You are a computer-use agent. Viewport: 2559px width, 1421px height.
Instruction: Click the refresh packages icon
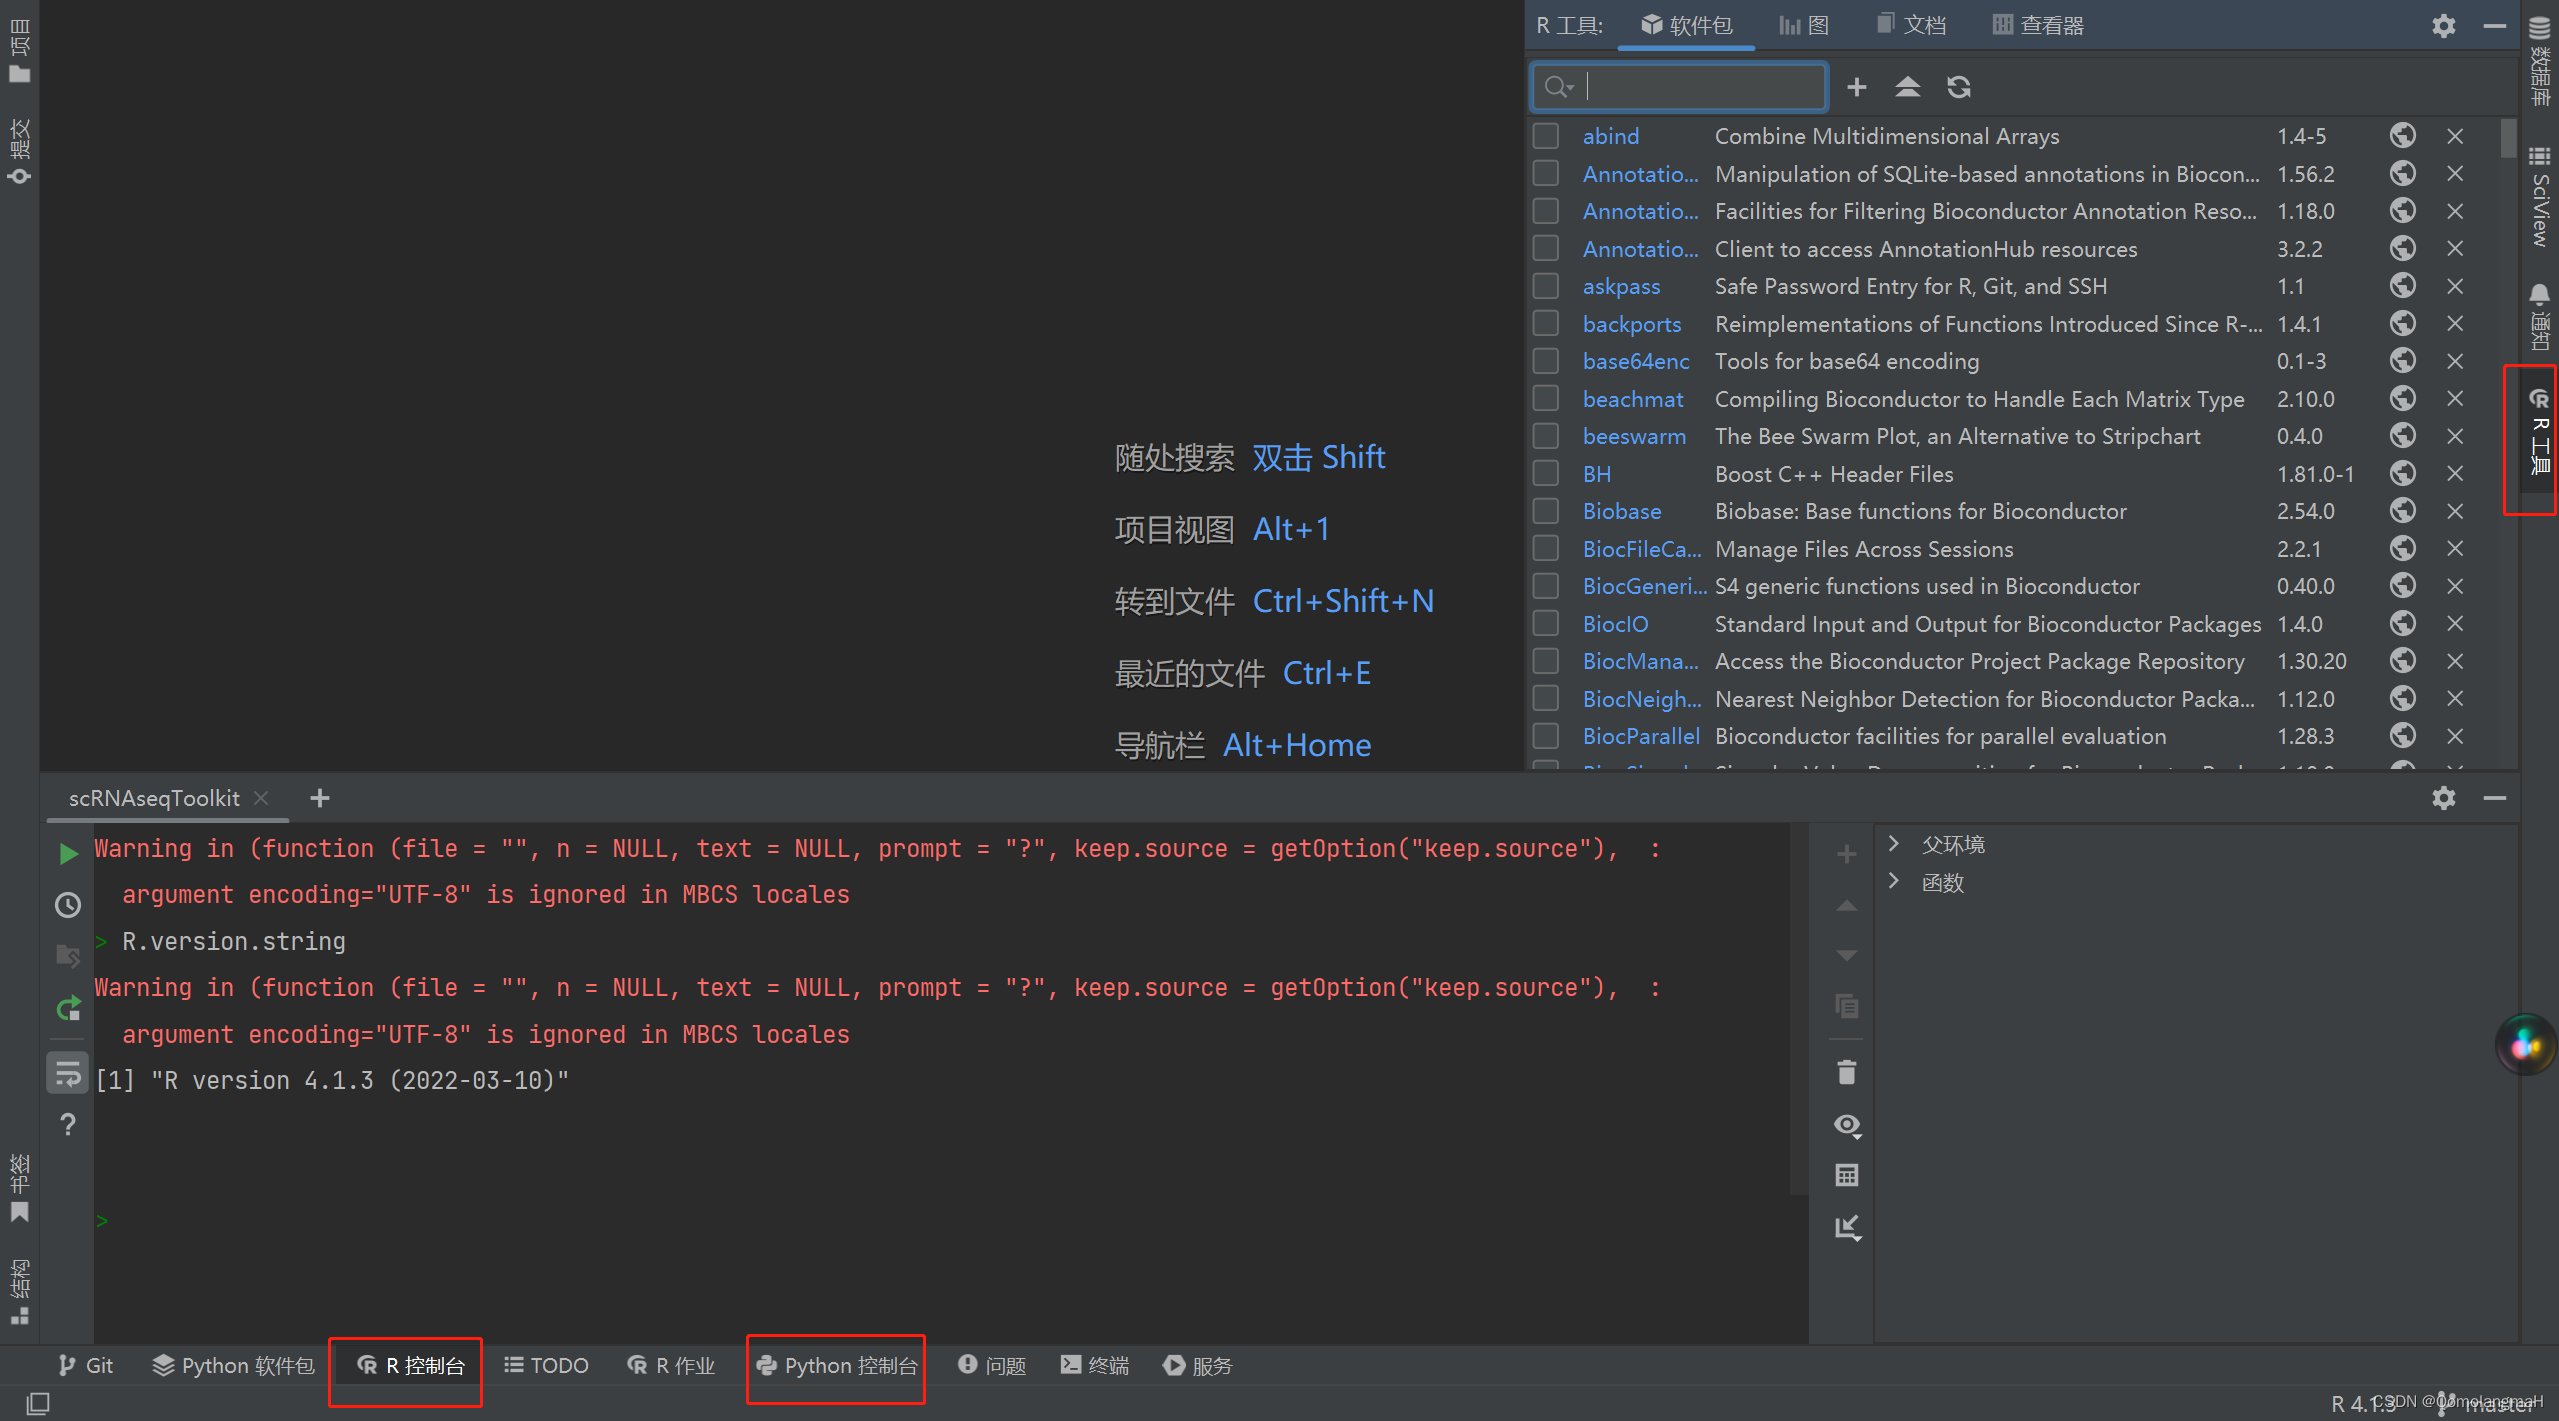(x=1958, y=87)
